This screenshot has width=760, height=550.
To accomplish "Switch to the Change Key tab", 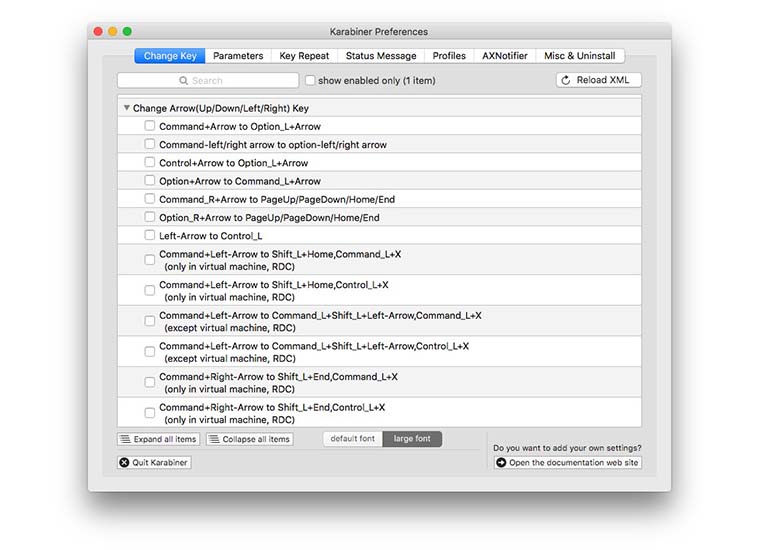I will click(x=170, y=56).
